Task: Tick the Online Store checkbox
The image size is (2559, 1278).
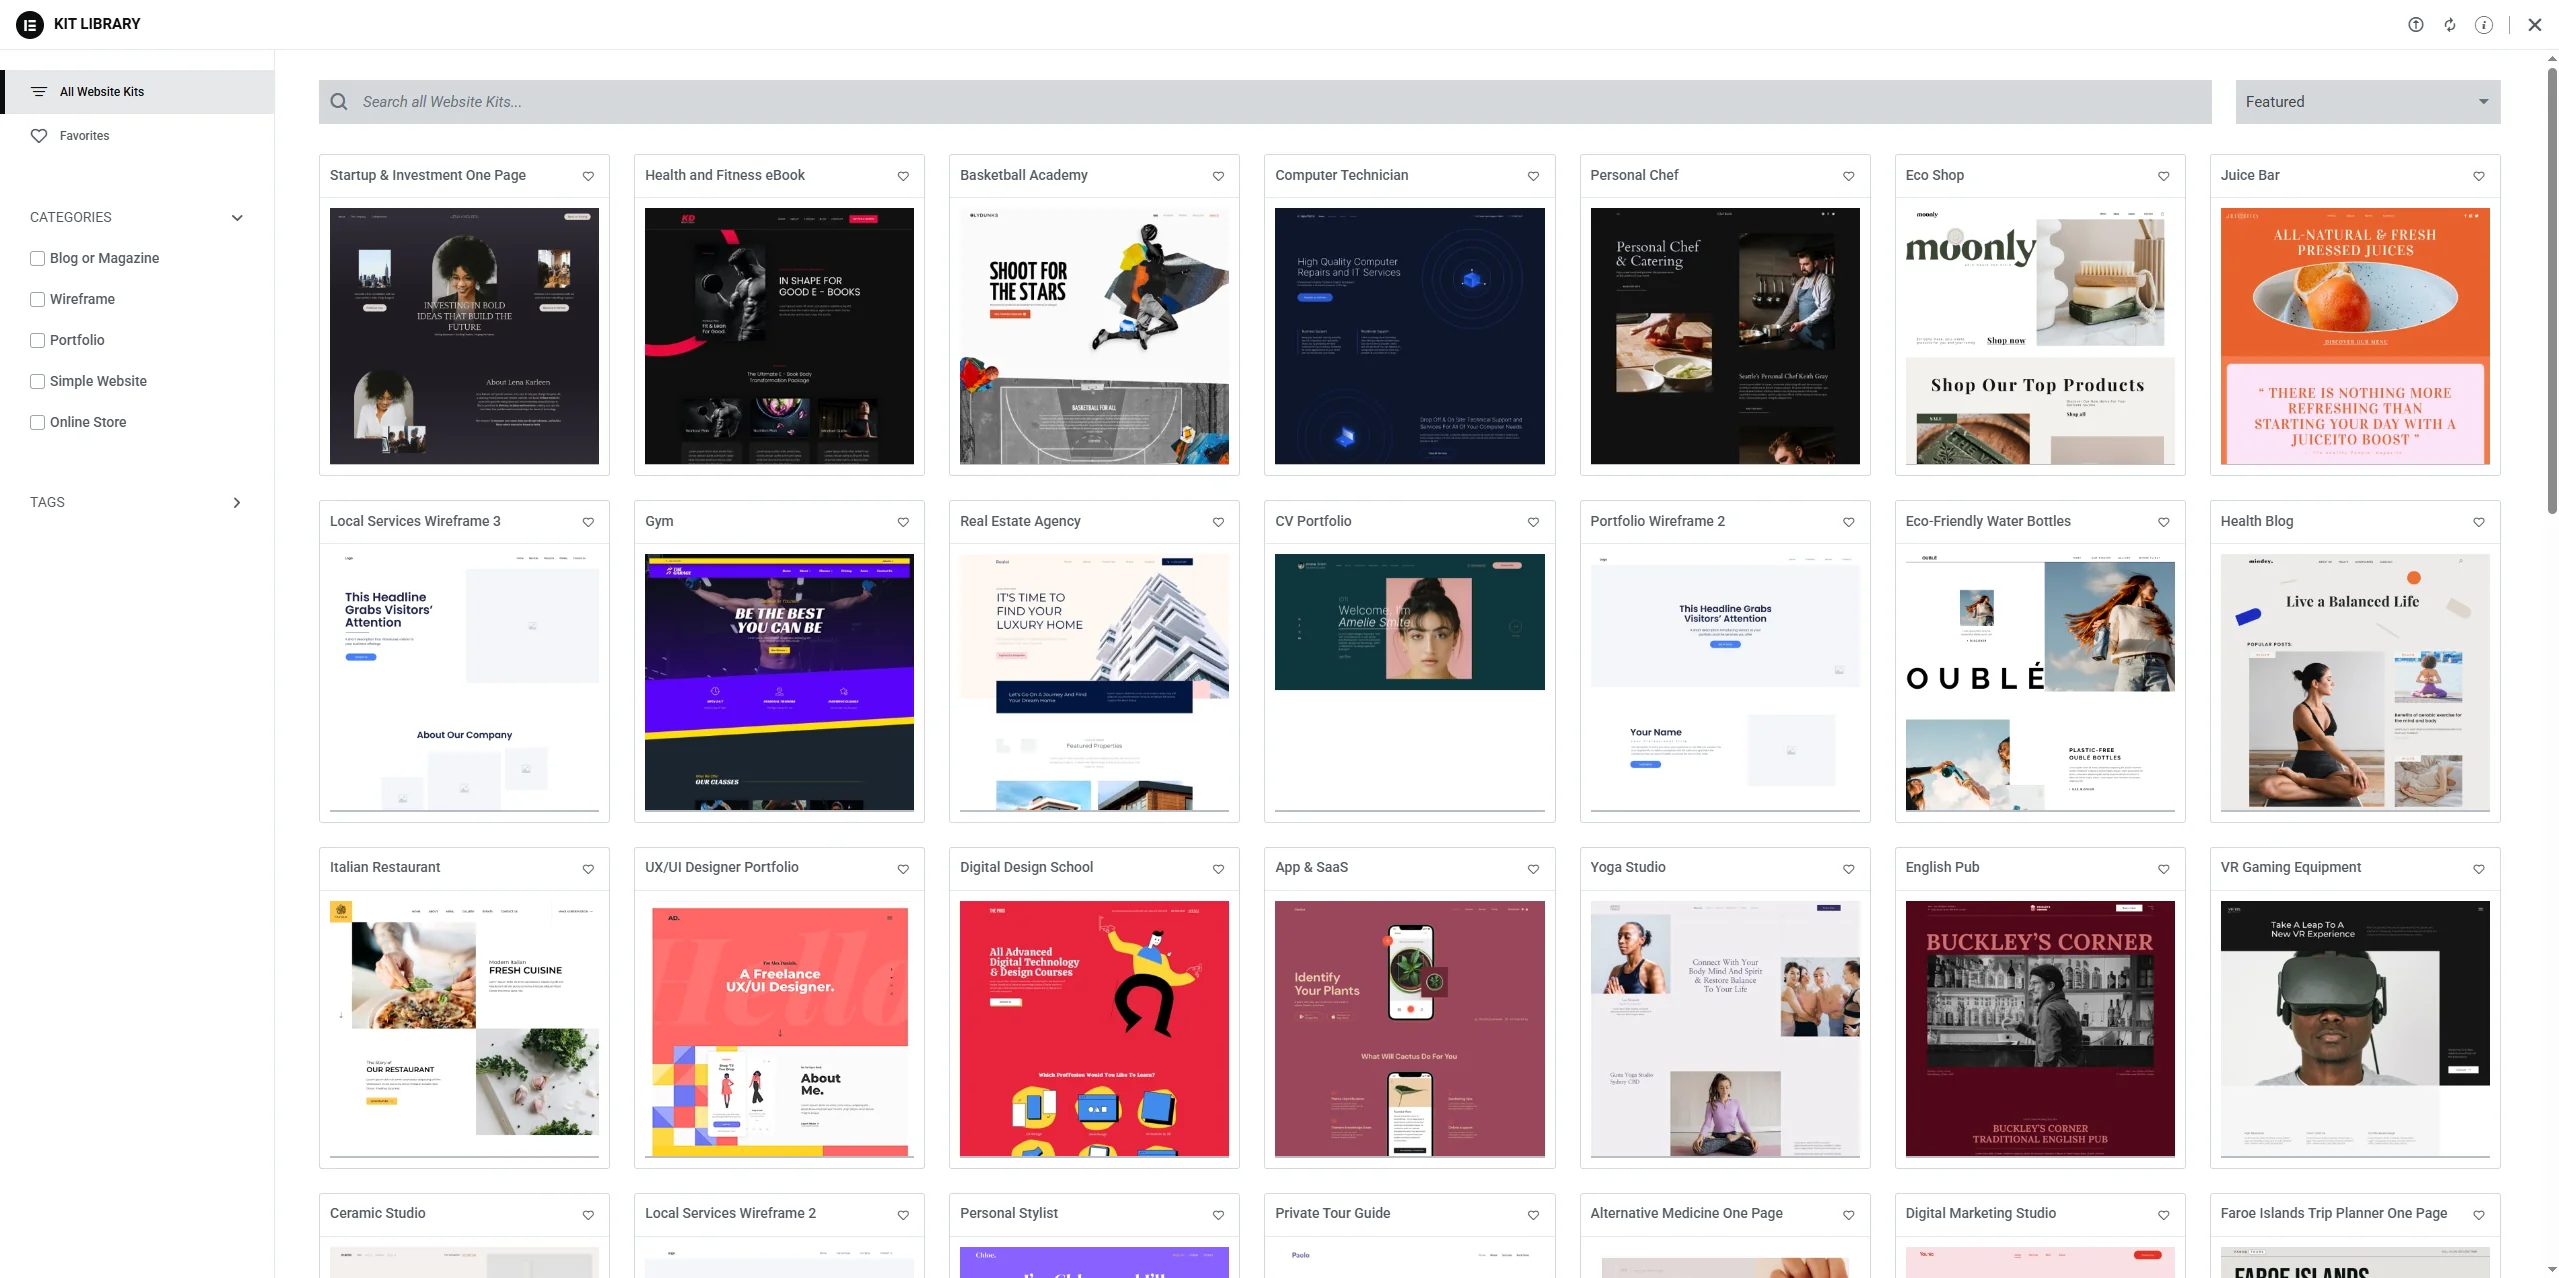Action: click(x=38, y=422)
